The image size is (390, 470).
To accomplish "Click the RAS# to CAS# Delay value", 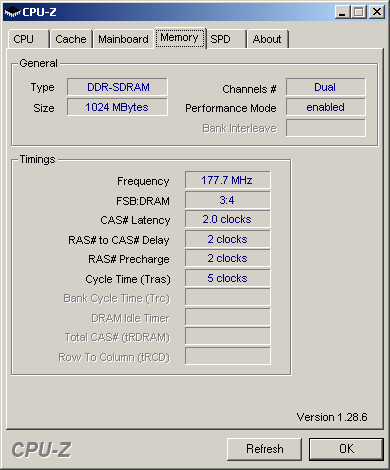I will [228, 239].
